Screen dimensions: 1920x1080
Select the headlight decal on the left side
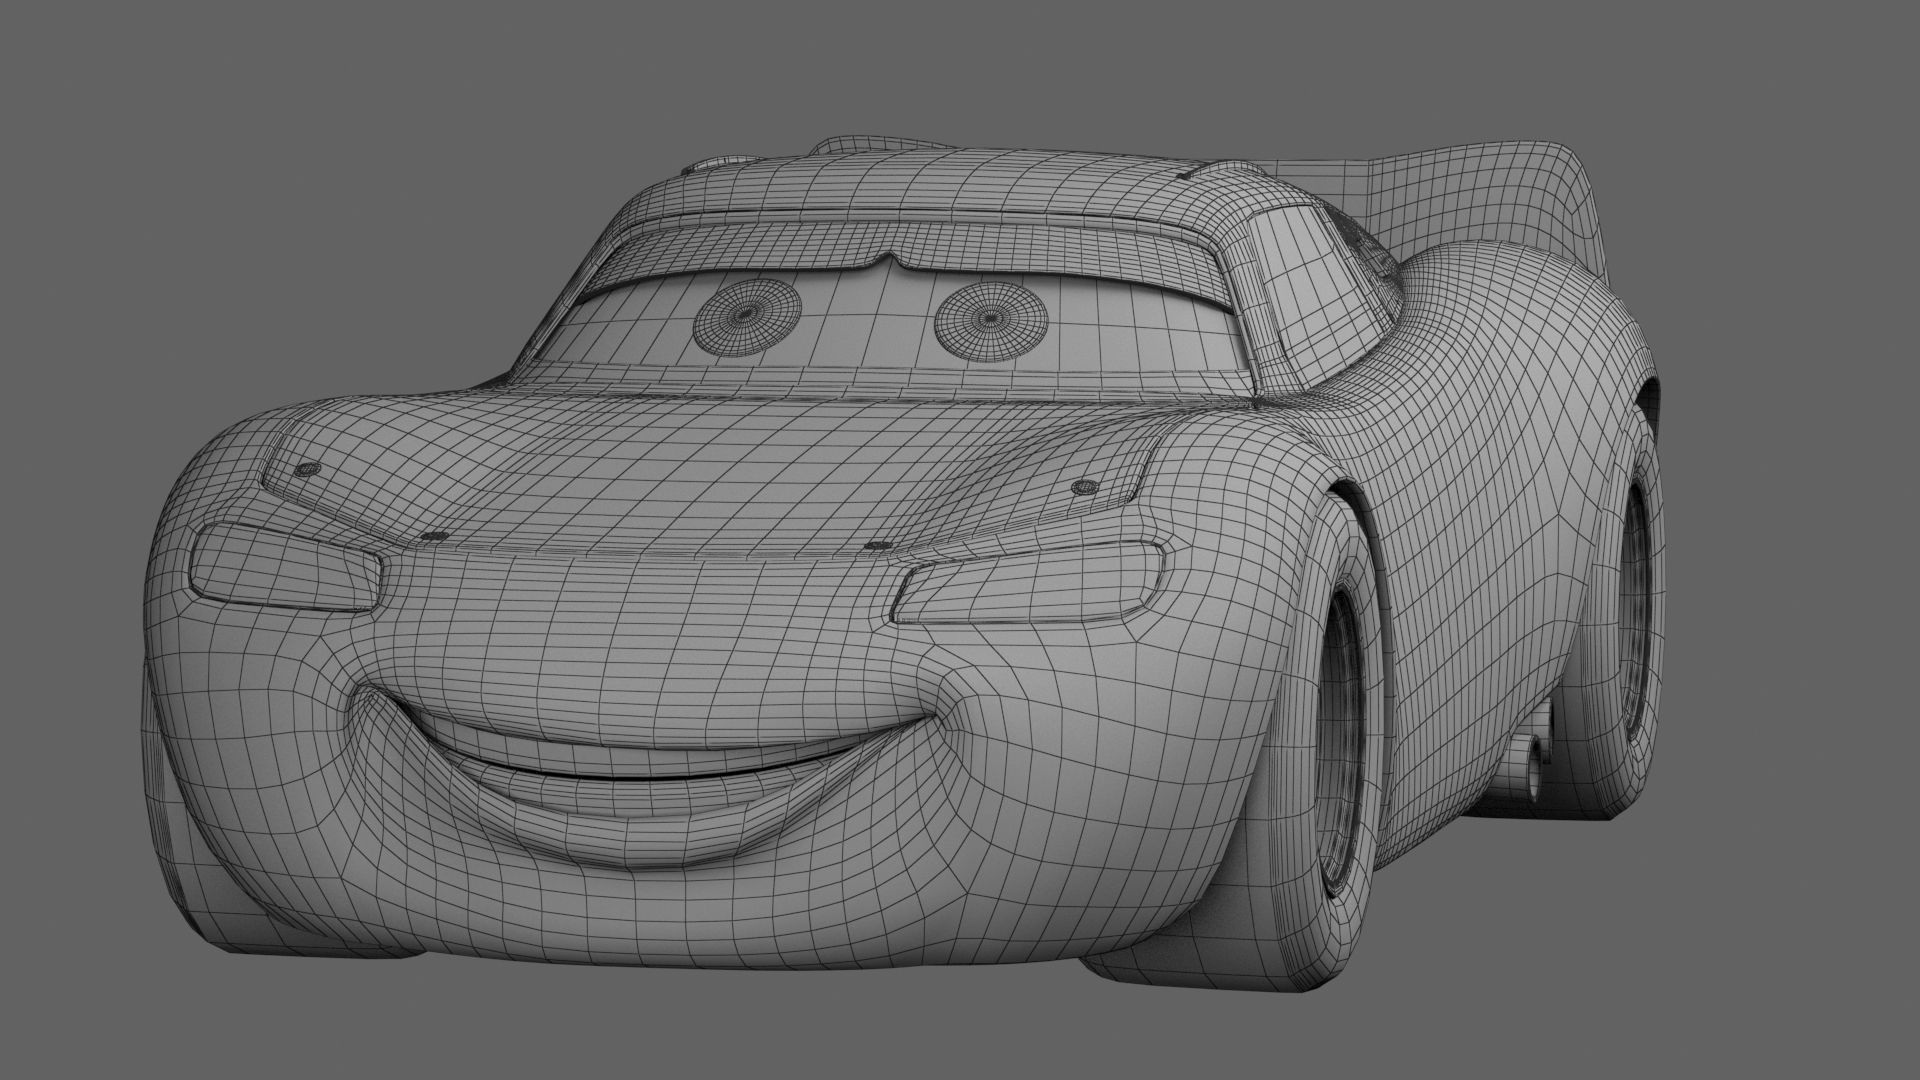pos(285,568)
